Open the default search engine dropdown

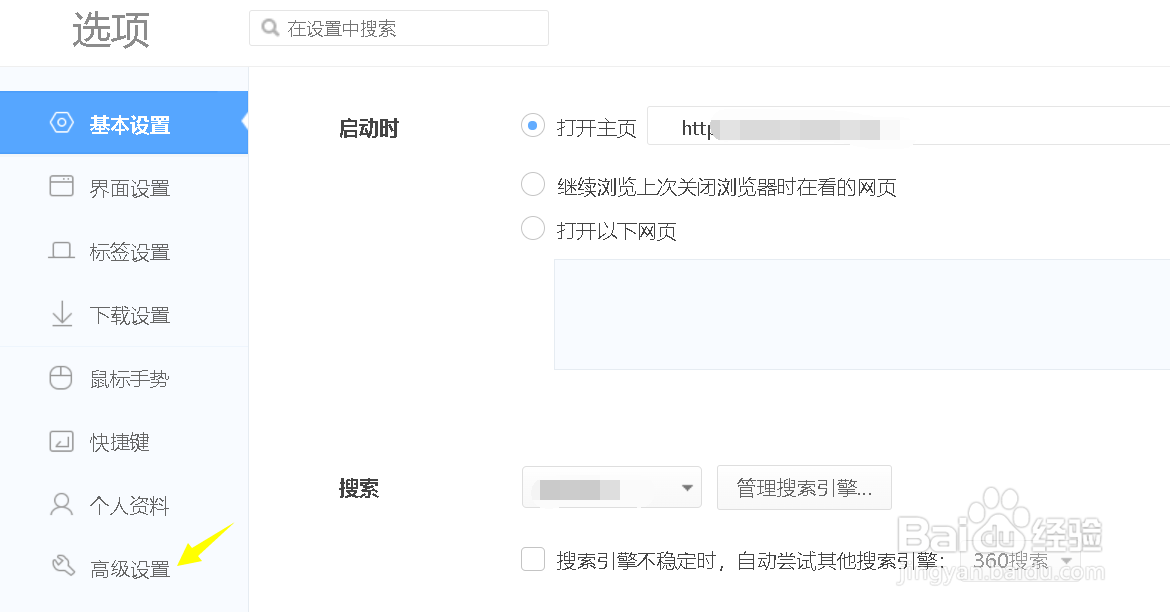tap(612, 487)
